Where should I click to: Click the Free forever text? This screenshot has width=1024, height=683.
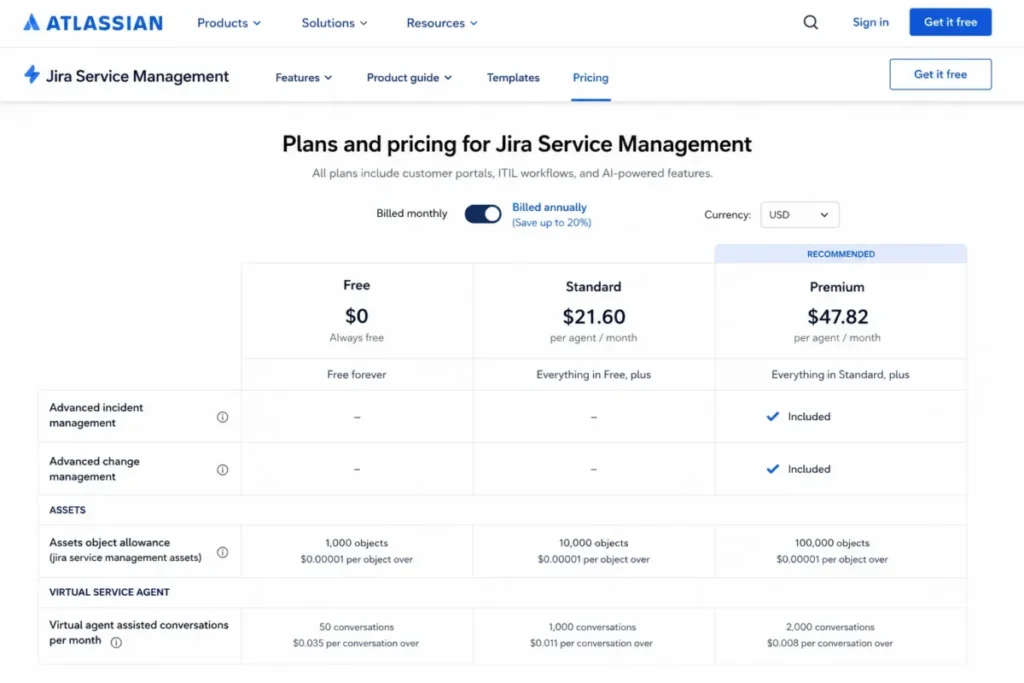click(x=357, y=374)
